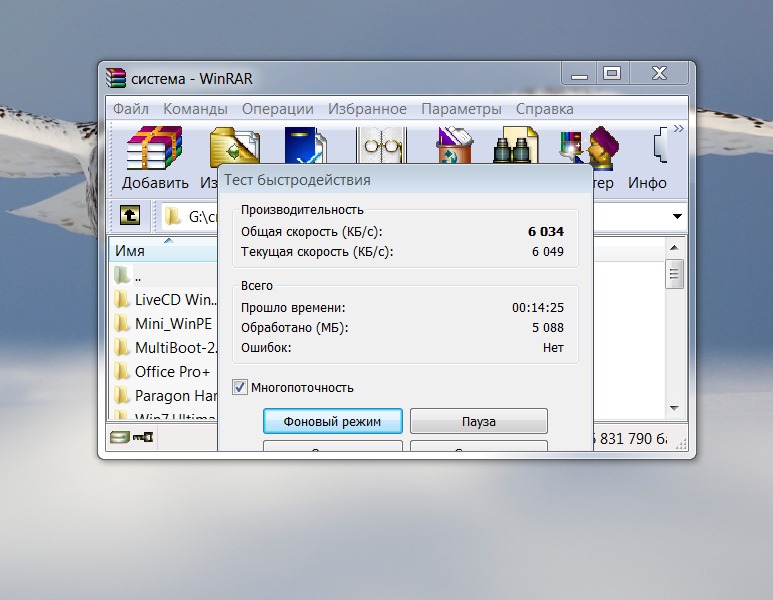Click the WinRAR books icon in title bar

tap(116, 78)
